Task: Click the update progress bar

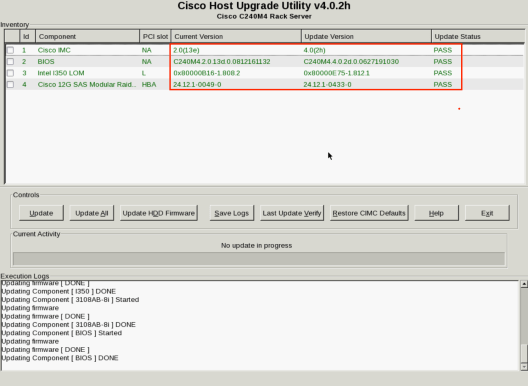Action: click(259, 259)
